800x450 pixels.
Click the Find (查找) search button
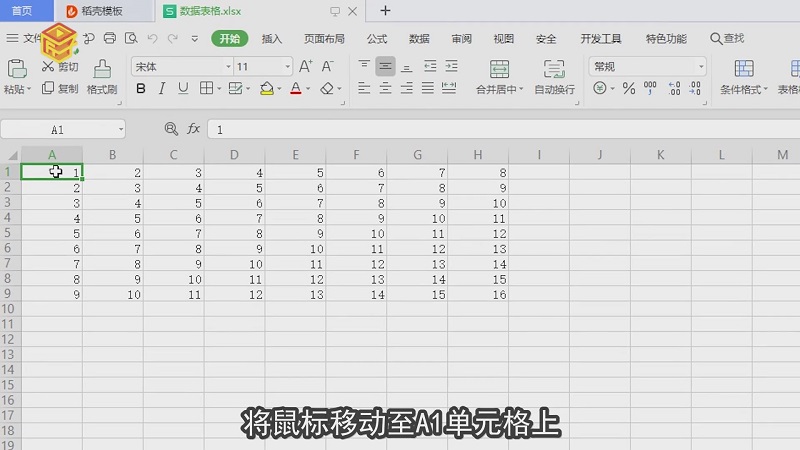(727, 39)
